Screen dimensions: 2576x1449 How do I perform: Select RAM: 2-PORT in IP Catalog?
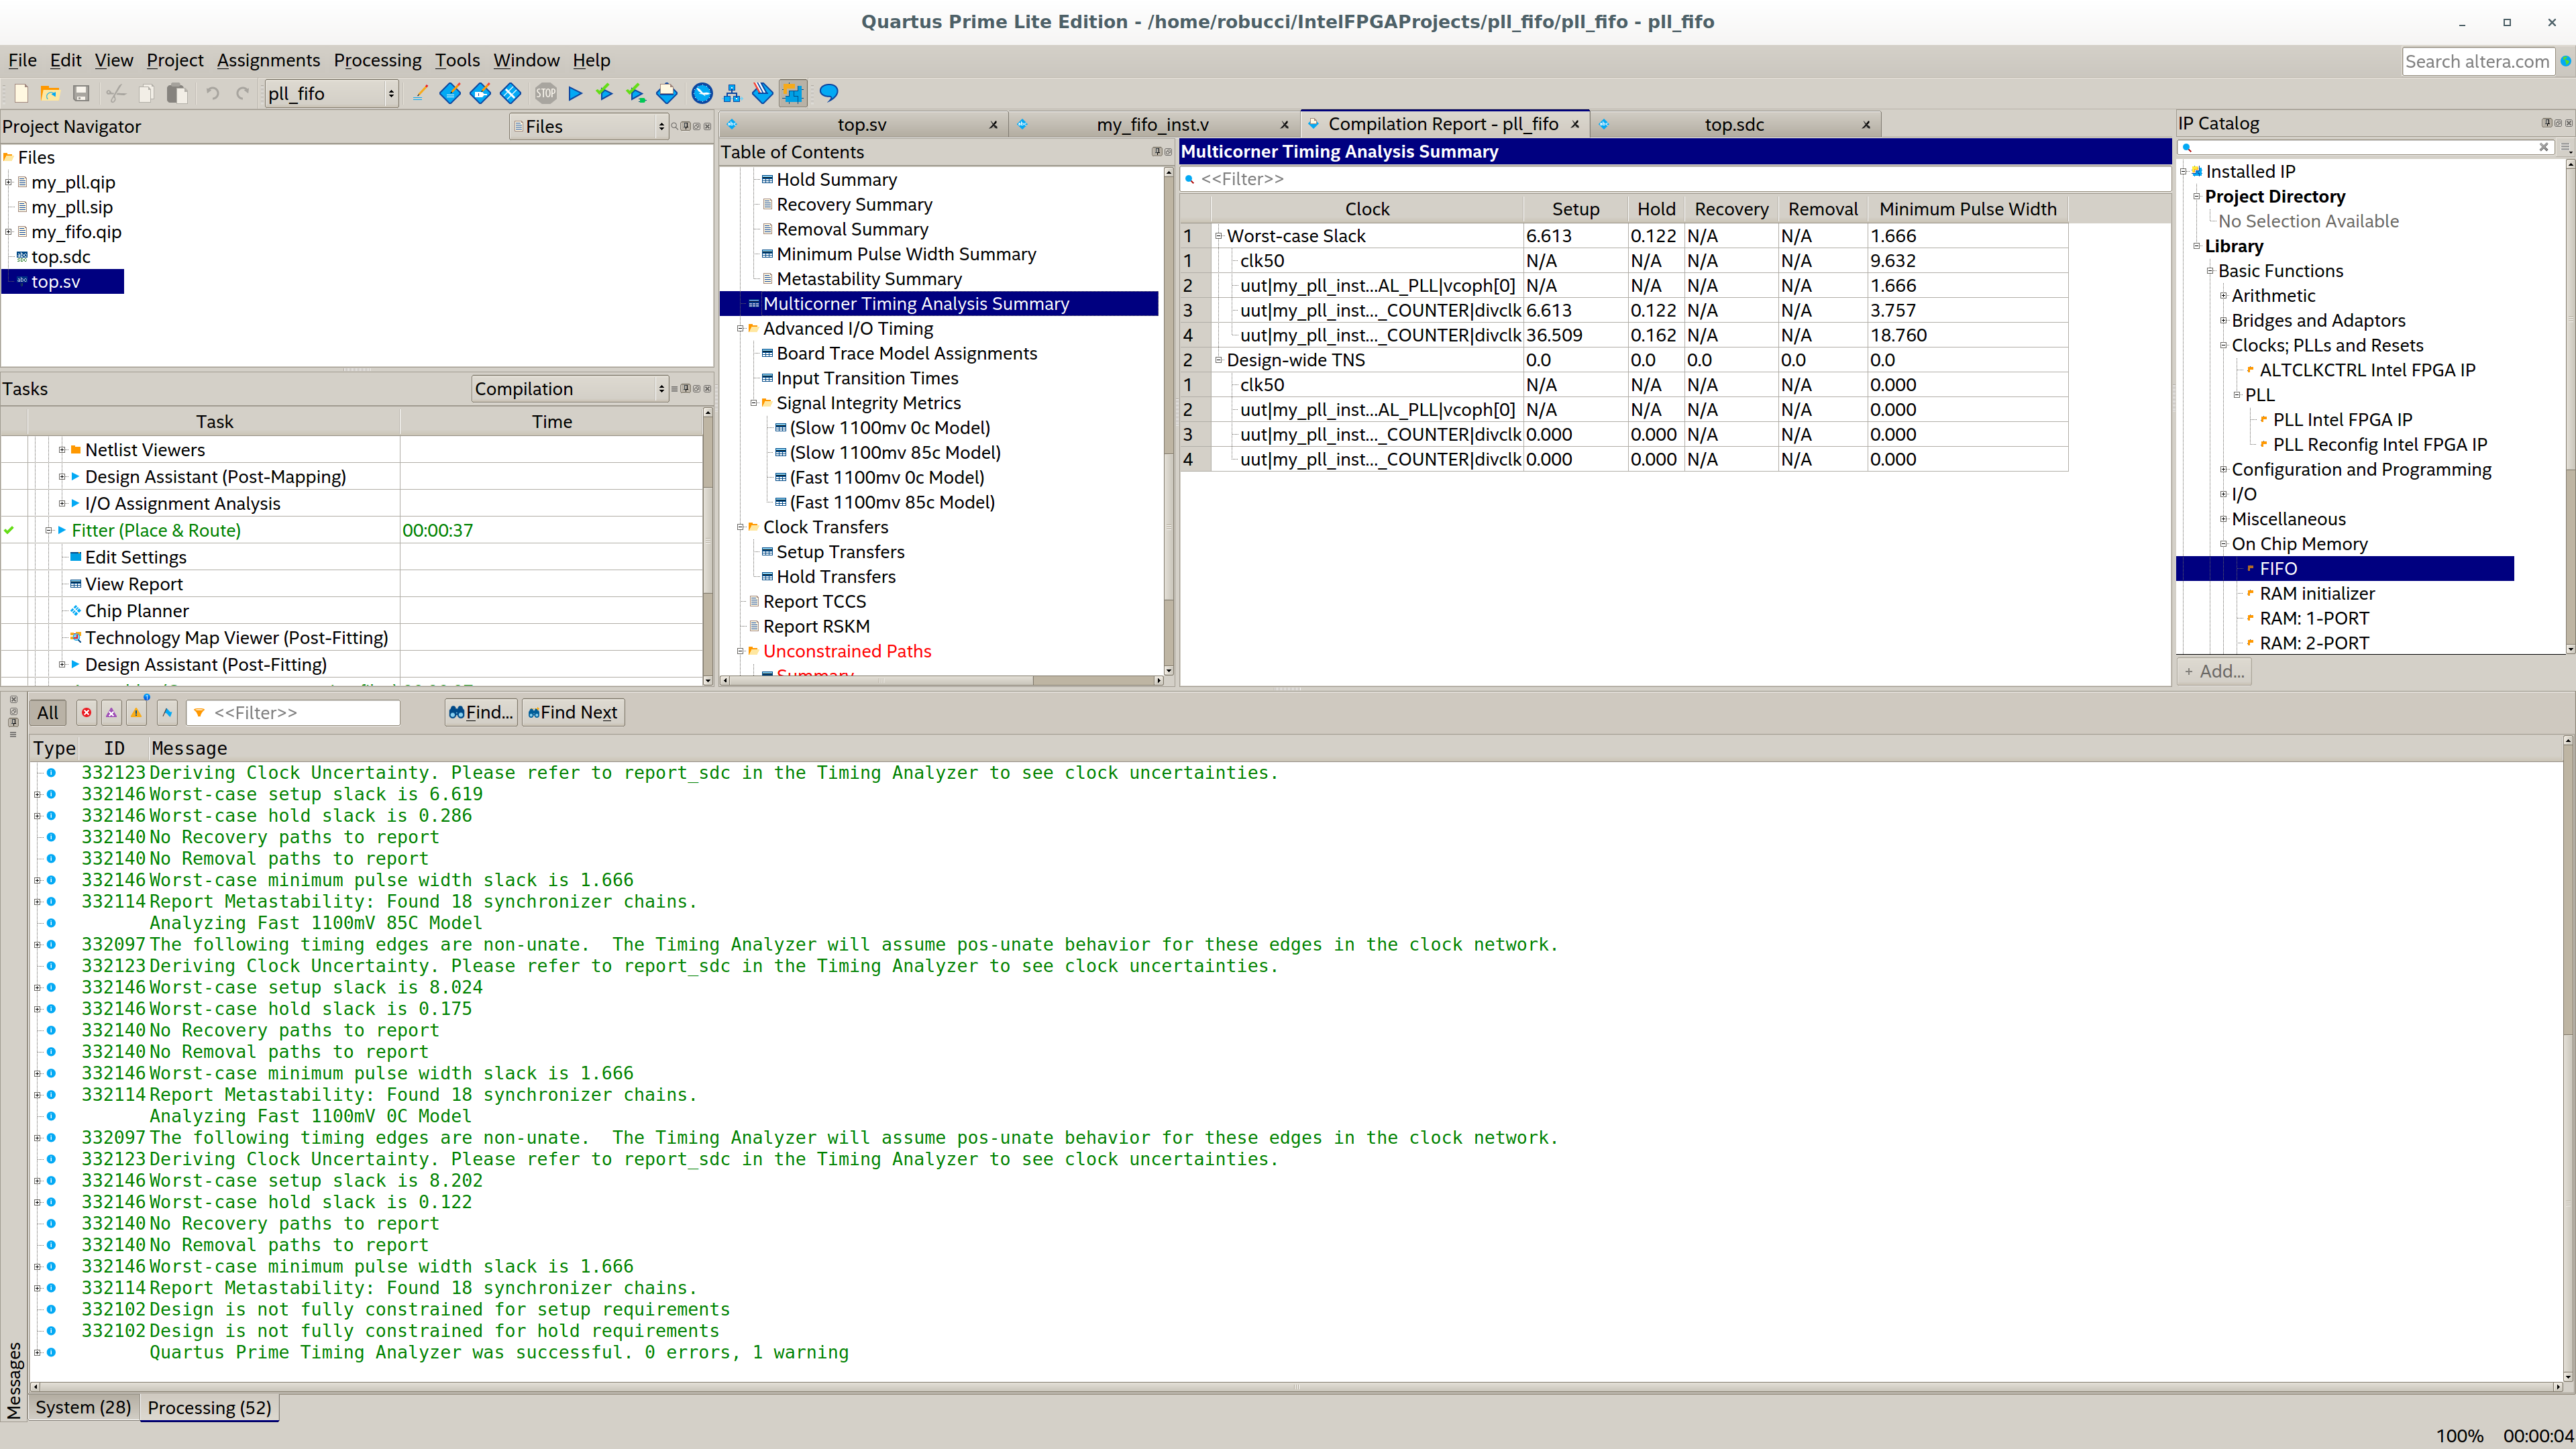[2314, 643]
